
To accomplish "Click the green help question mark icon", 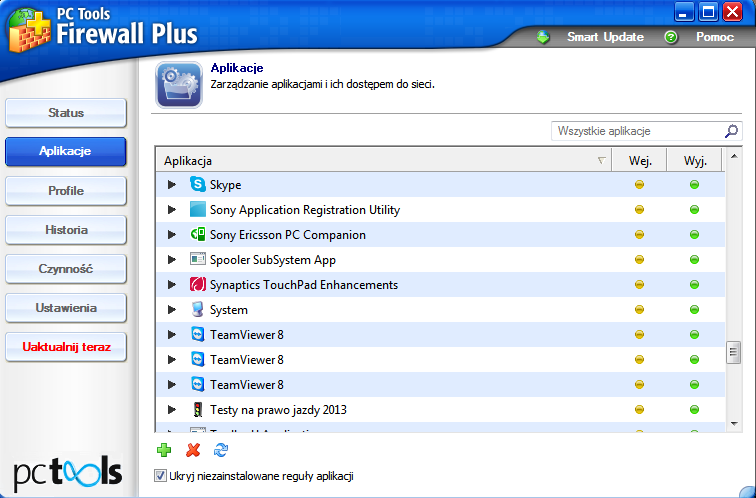I will point(671,37).
